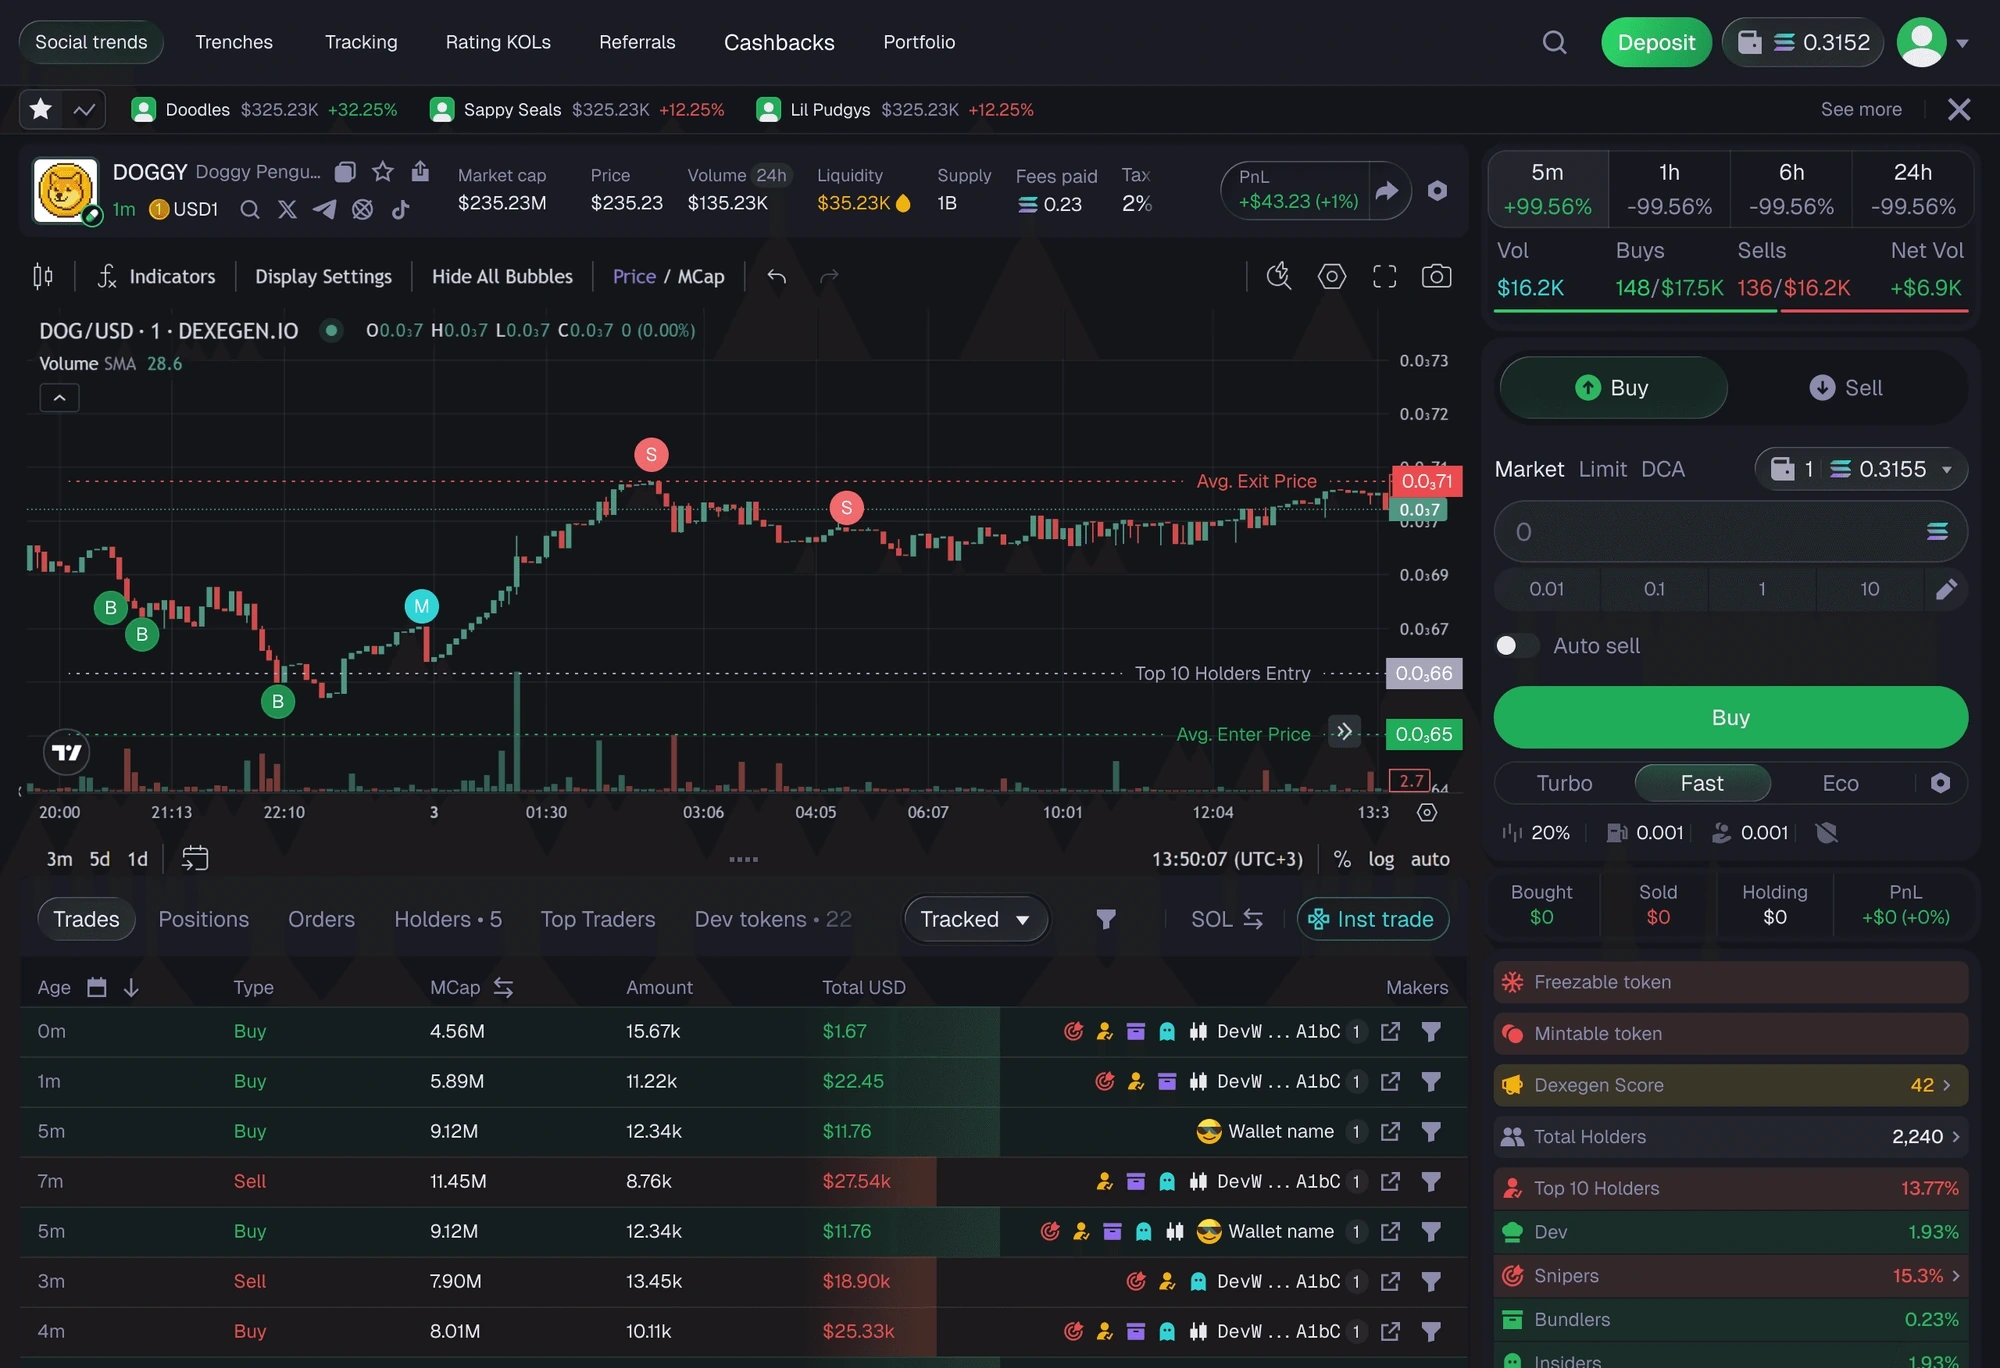The width and height of the screenshot is (2000, 1368).
Task: Filter maker on 7m Sell trade row
Action: (x=1431, y=1181)
